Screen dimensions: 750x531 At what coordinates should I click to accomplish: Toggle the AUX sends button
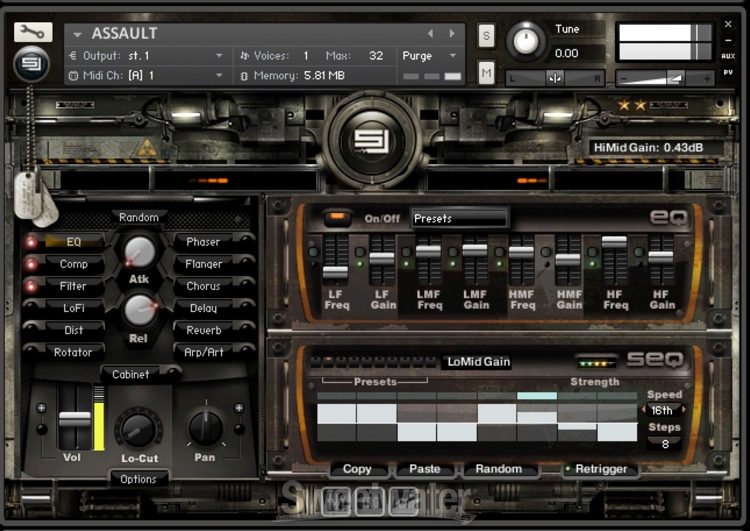pyautogui.click(x=728, y=56)
